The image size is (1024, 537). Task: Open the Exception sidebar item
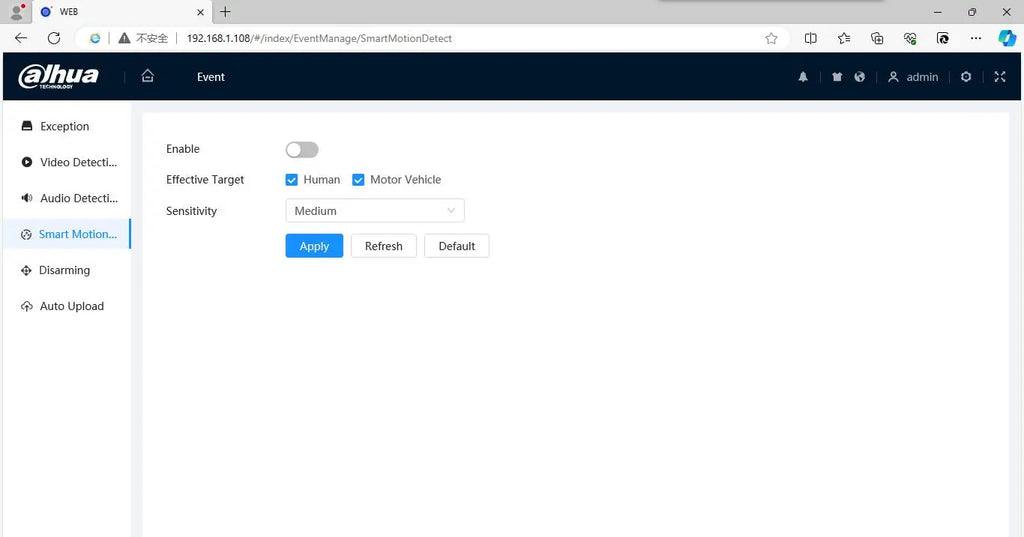click(x=67, y=126)
